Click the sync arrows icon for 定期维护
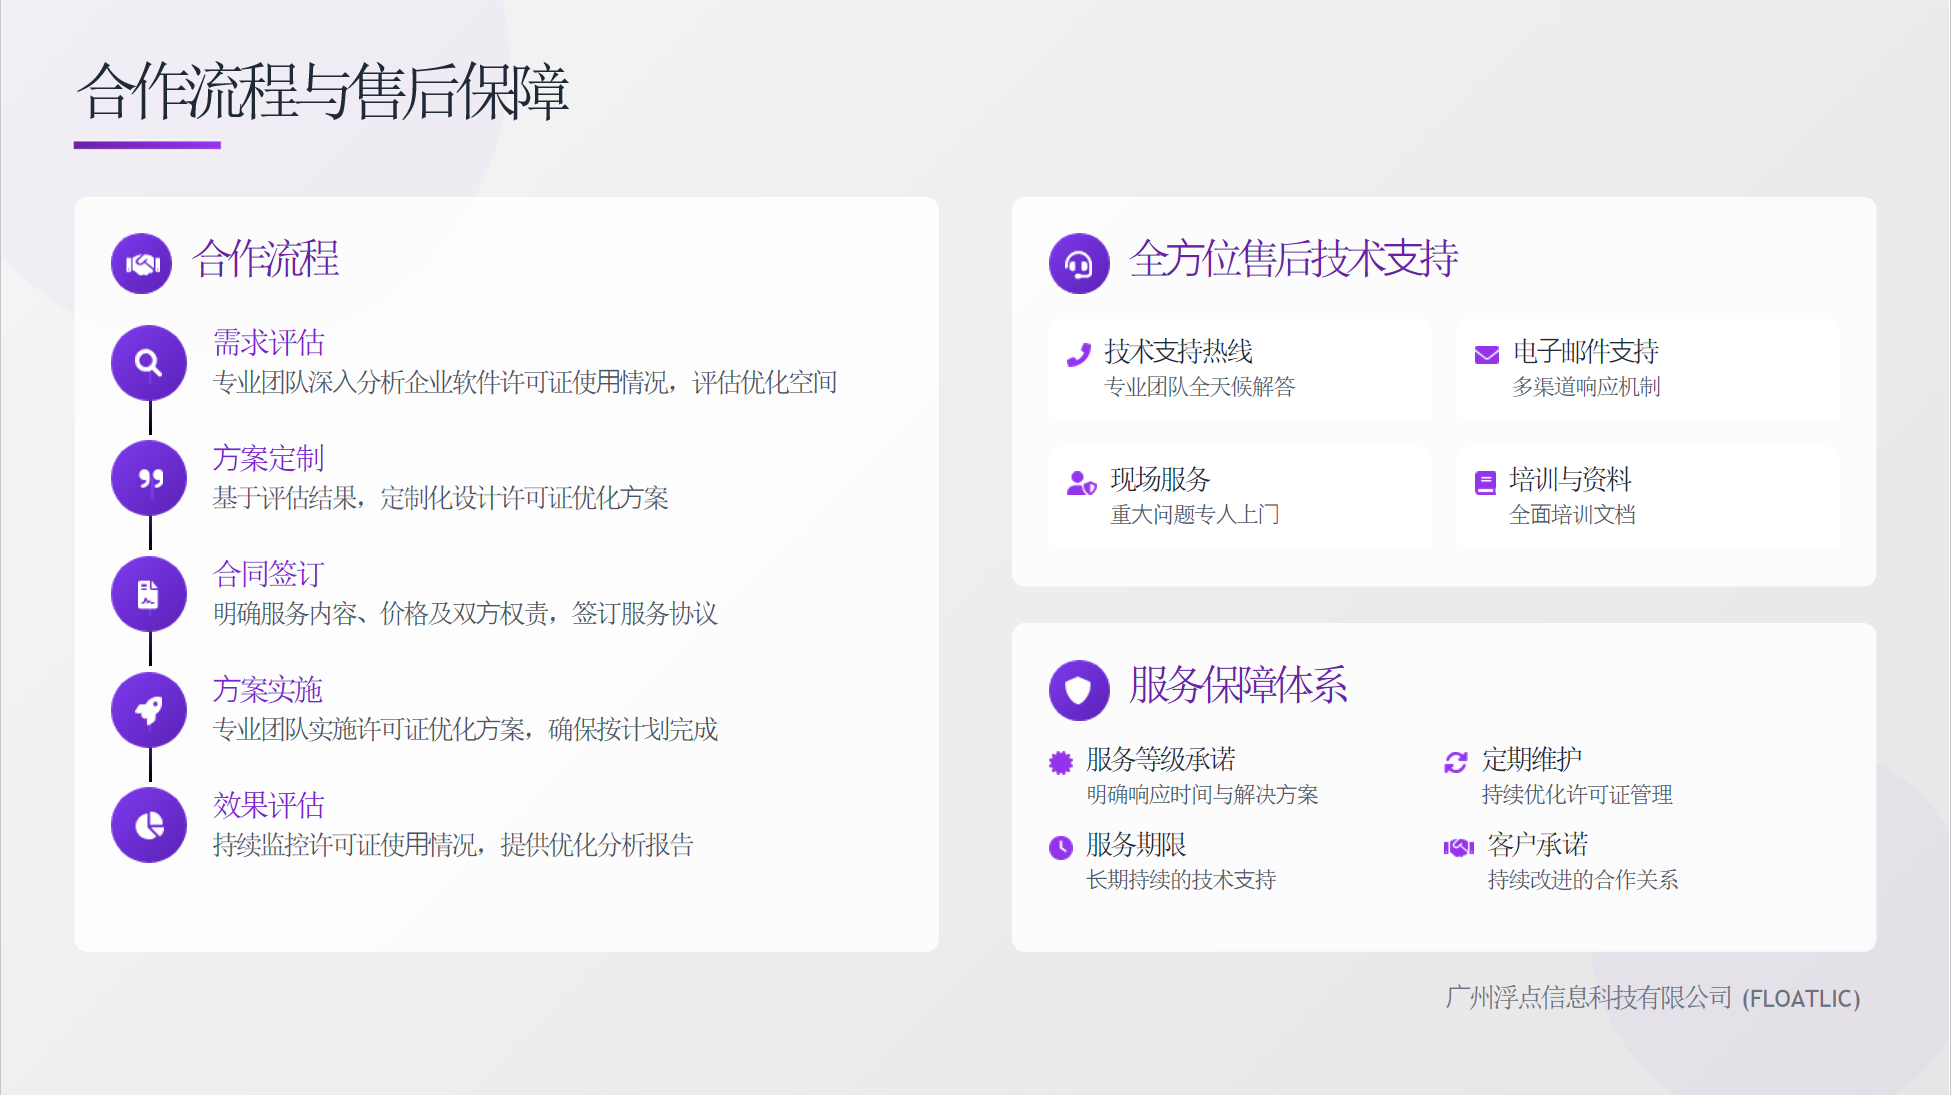The image size is (1951, 1095). coord(1456,763)
